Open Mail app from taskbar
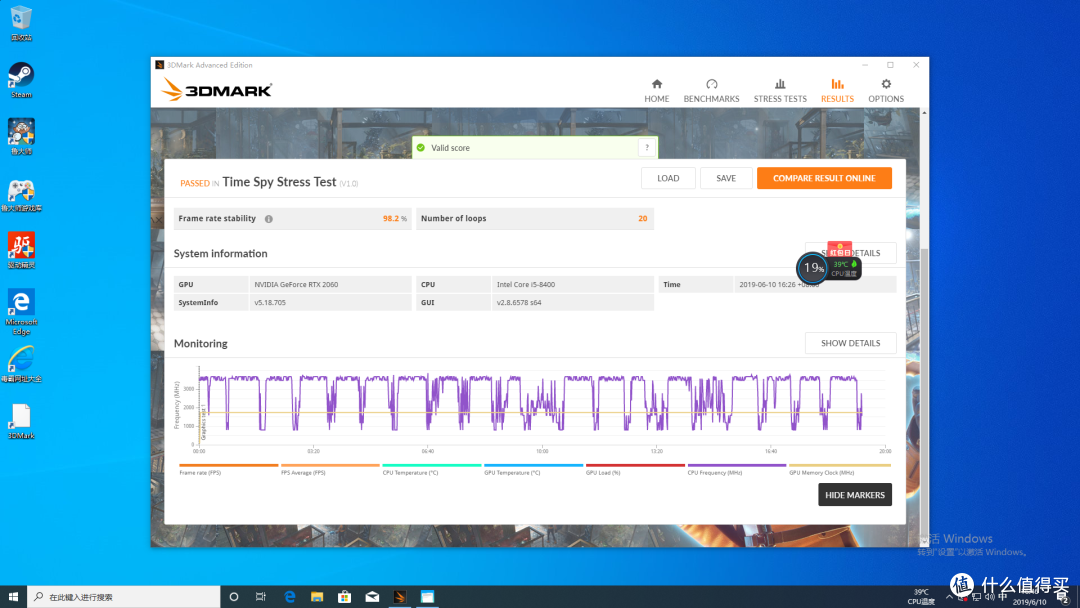Viewport: 1080px width, 608px height. pyautogui.click(x=372, y=597)
